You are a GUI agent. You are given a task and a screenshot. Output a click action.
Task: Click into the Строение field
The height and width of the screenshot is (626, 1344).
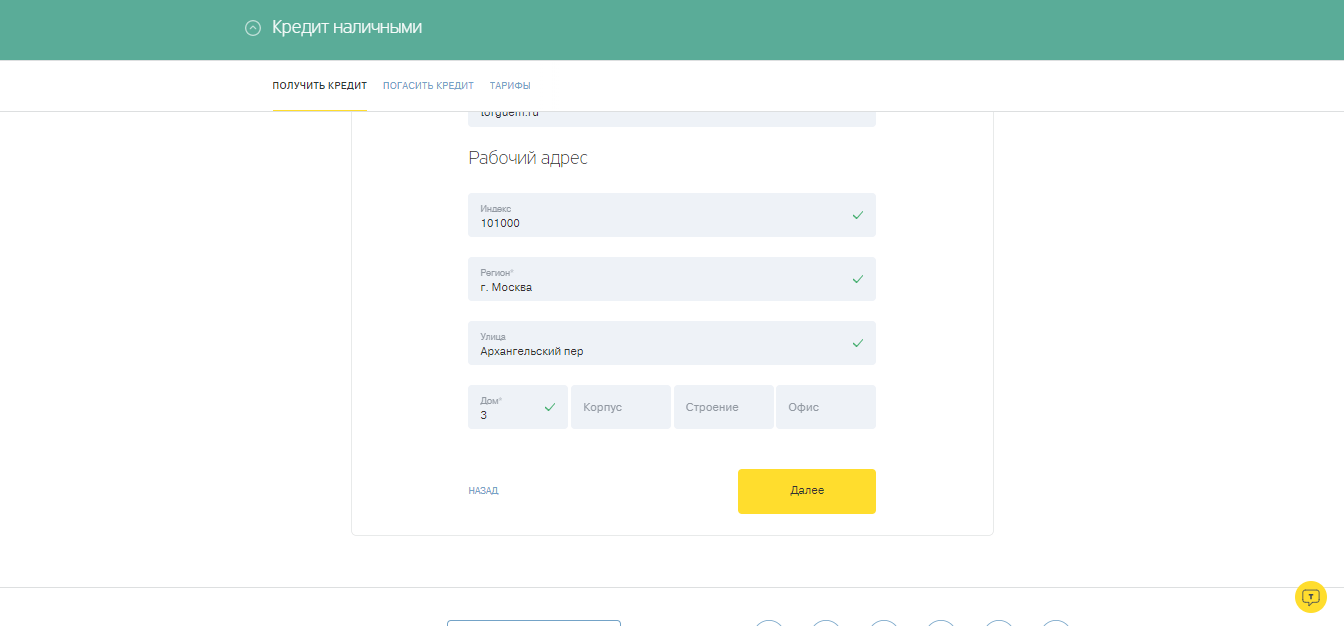click(723, 408)
